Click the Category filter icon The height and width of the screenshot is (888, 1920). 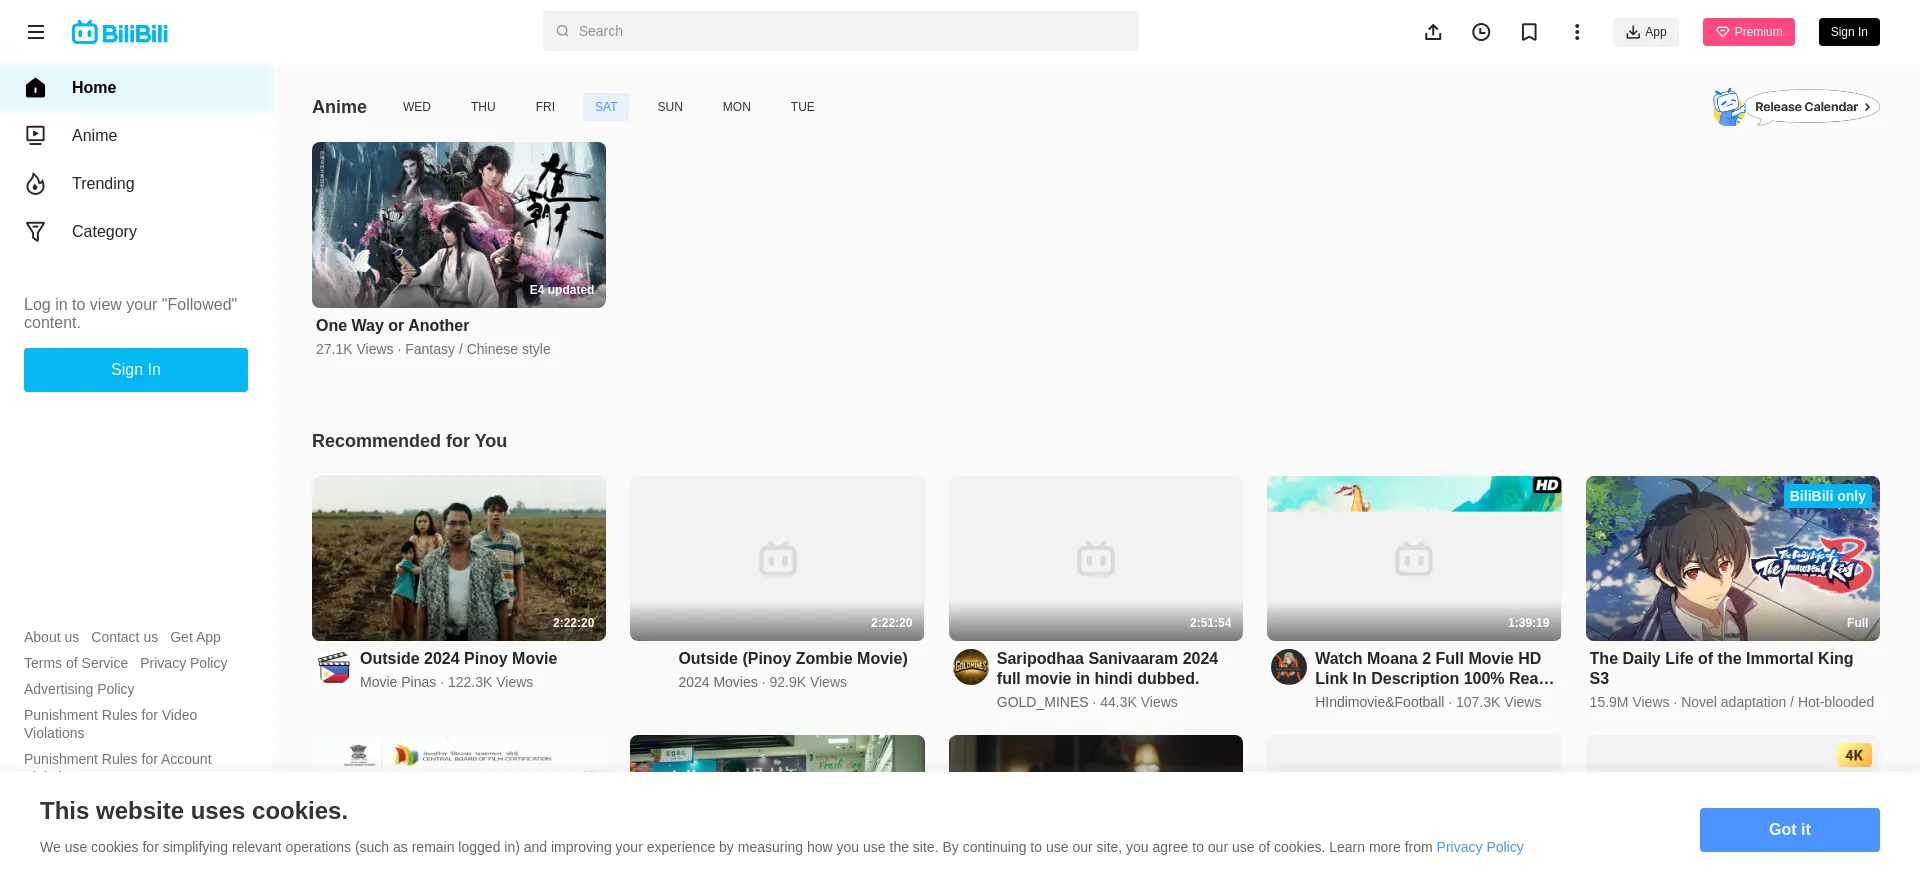(x=36, y=232)
